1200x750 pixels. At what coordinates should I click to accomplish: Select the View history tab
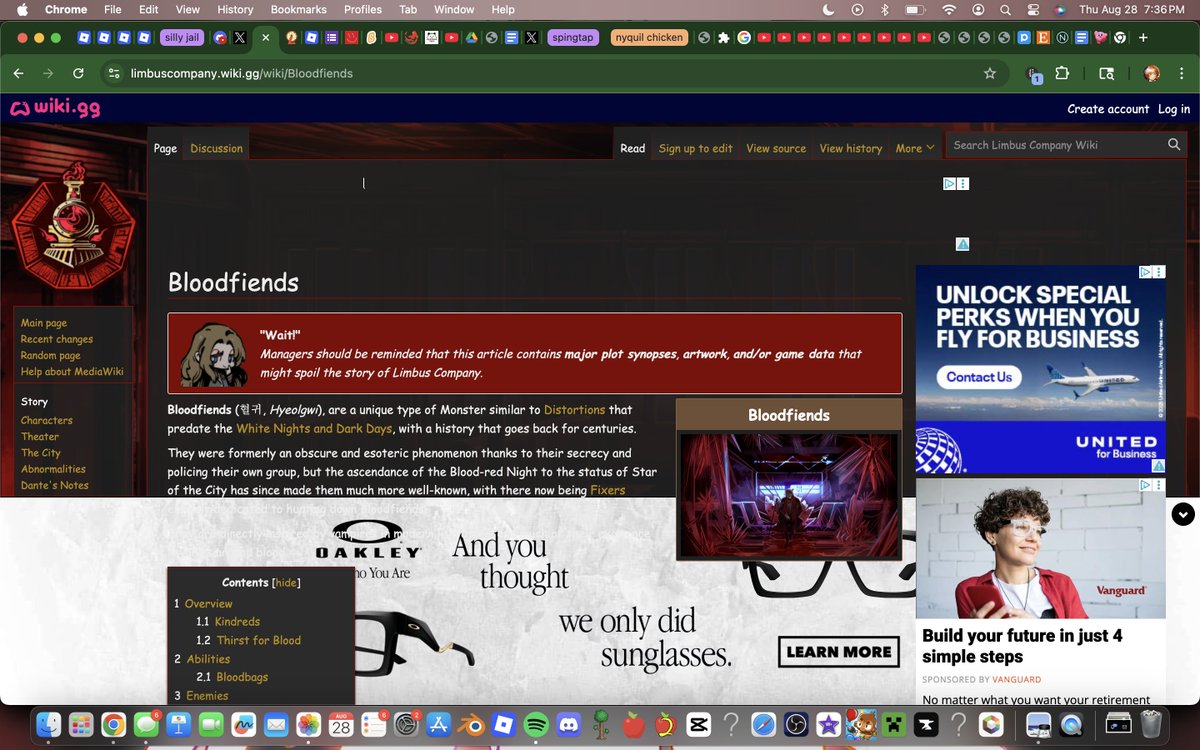(851, 148)
